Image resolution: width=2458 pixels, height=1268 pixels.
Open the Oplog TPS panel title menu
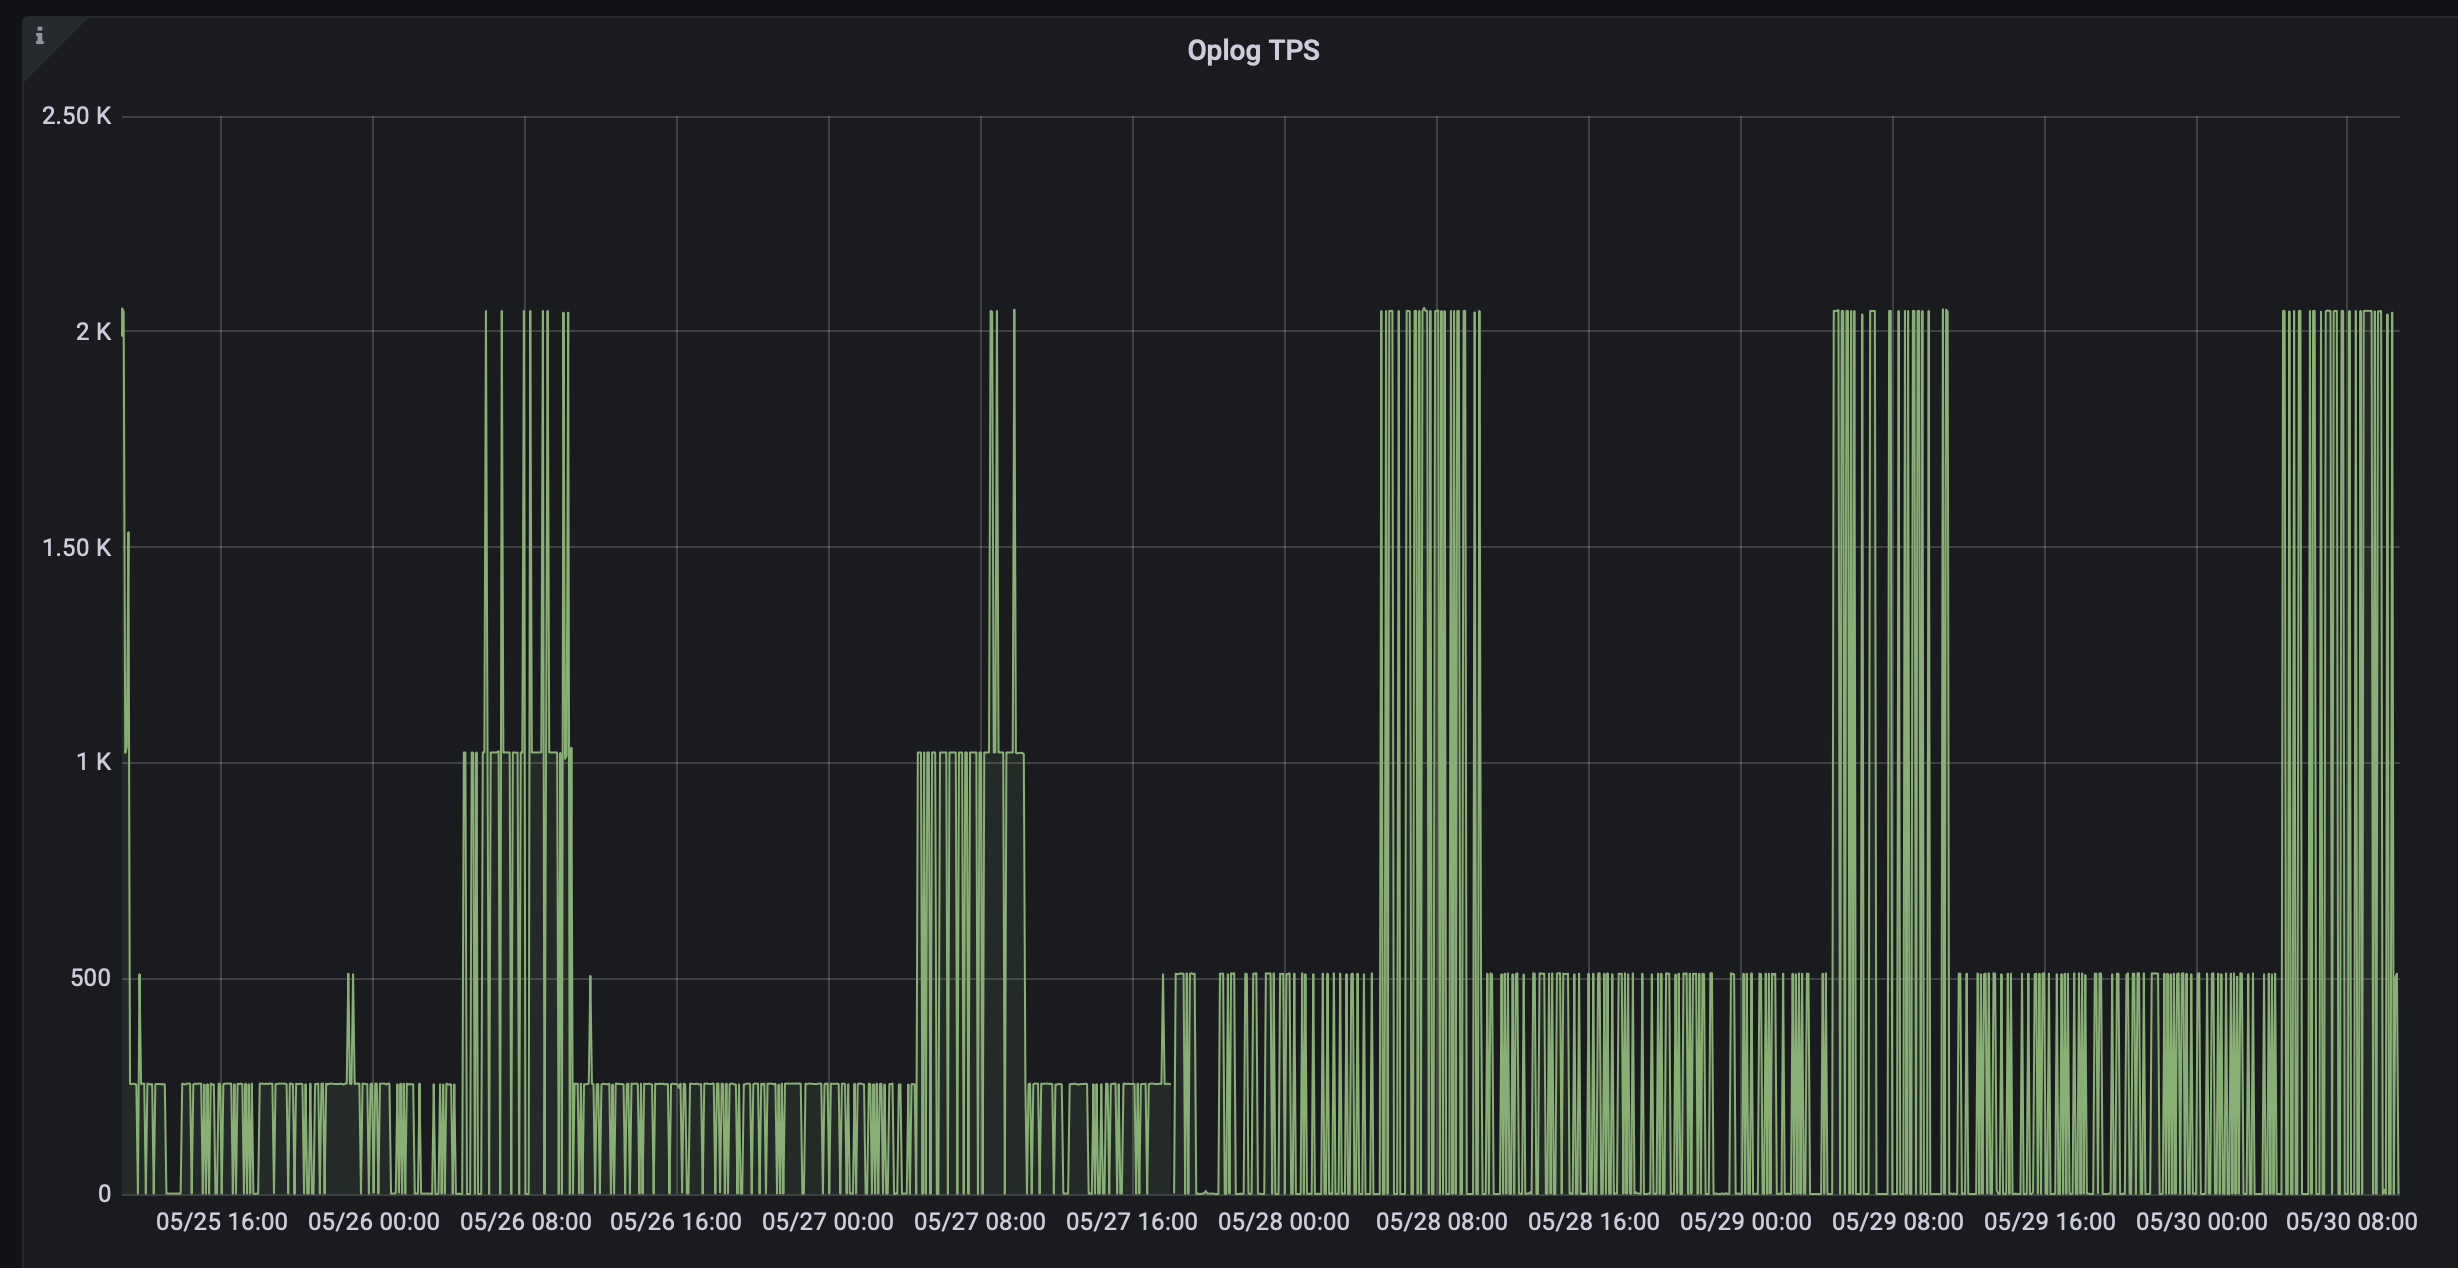tap(1253, 50)
